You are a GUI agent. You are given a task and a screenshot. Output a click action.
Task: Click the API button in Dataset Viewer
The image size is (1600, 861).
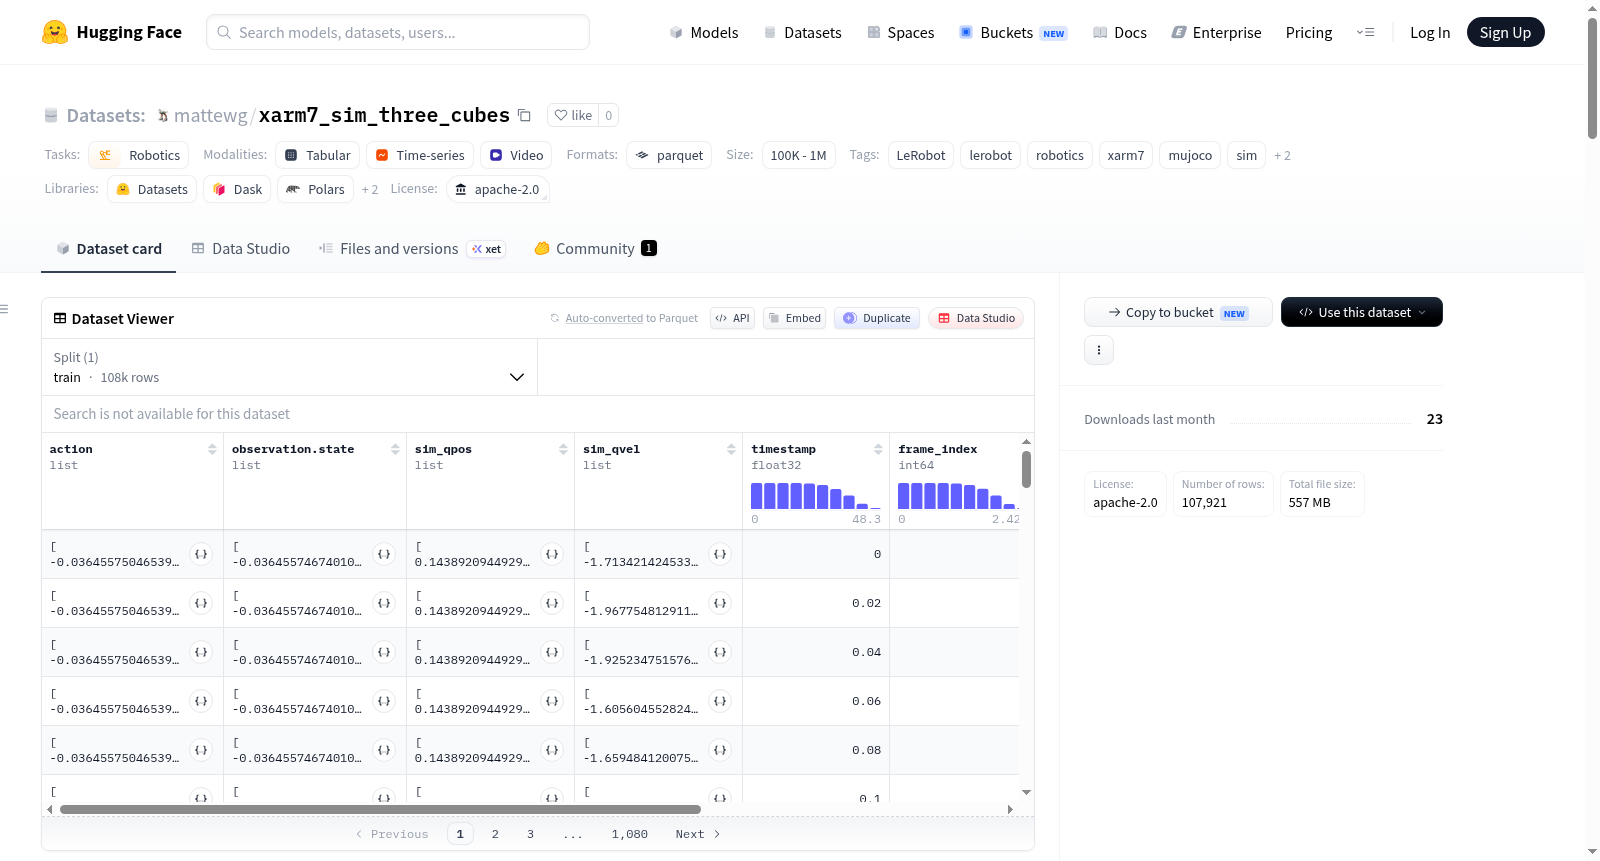(x=732, y=318)
